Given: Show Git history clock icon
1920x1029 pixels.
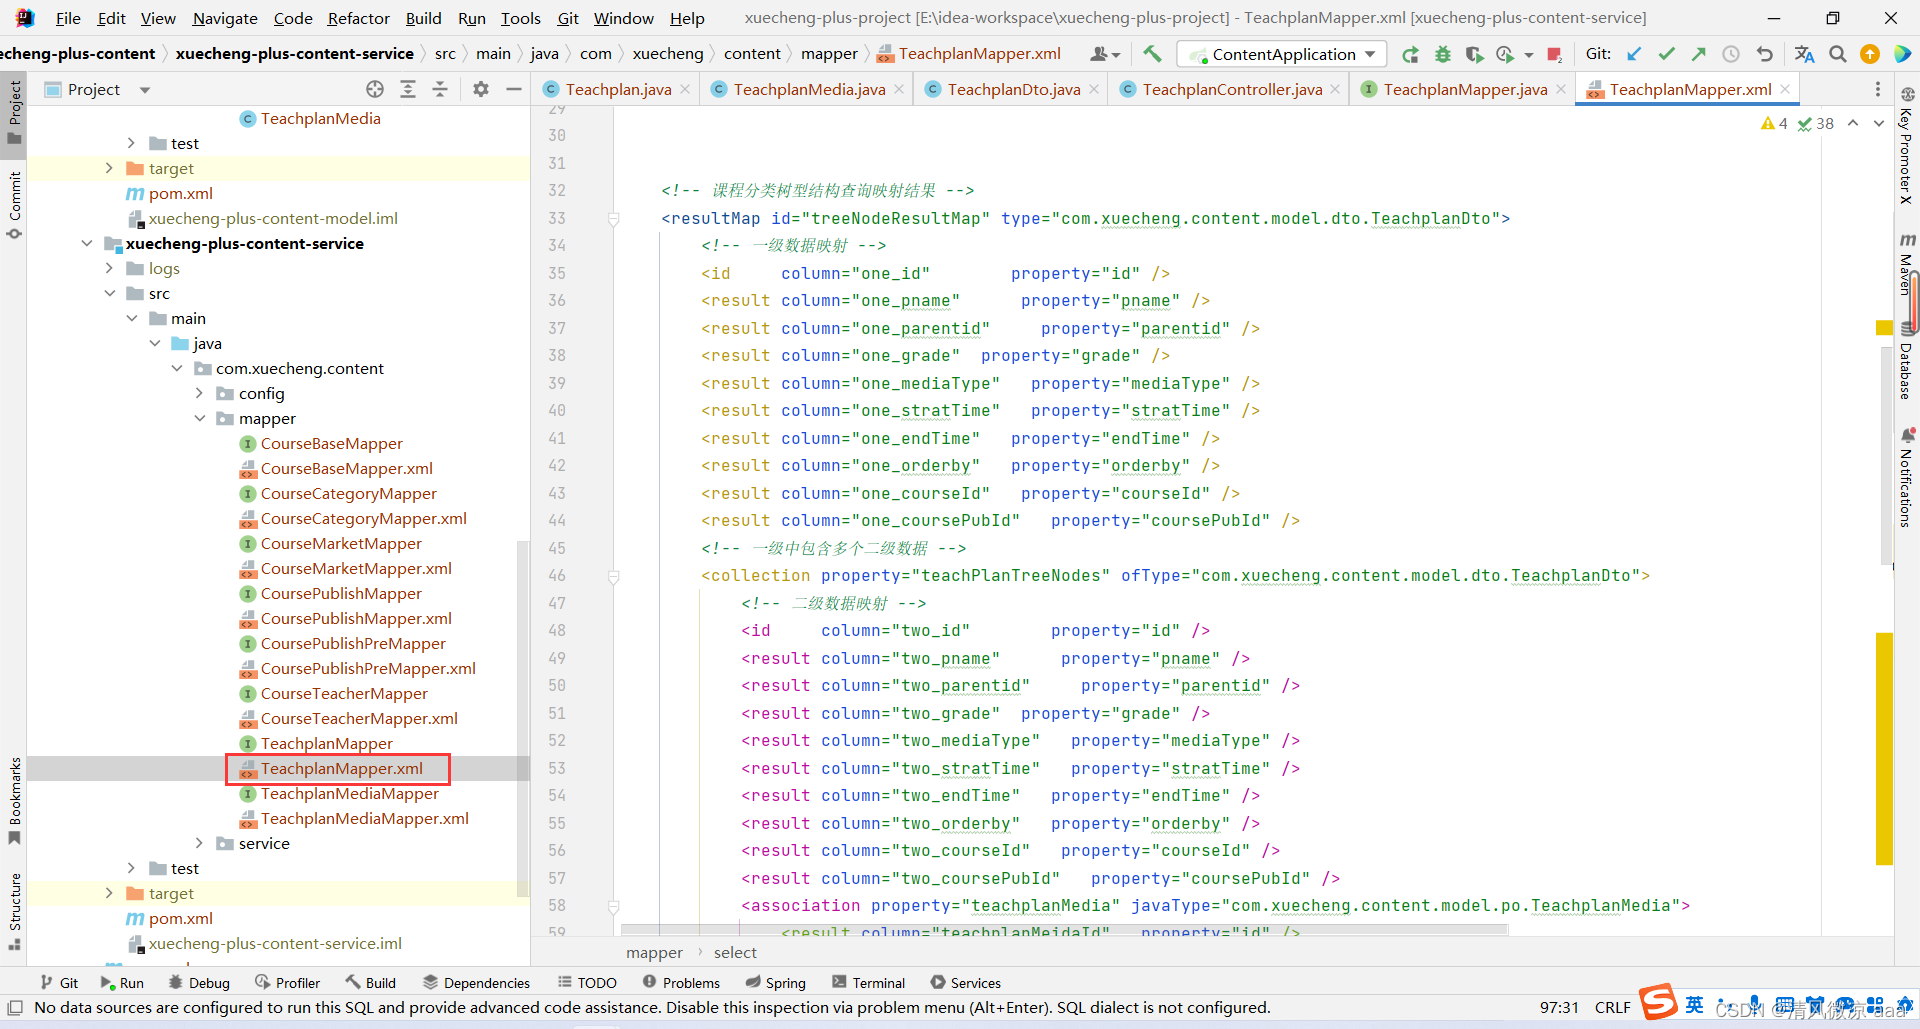Looking at the screenshot, I should (1731, 54).
